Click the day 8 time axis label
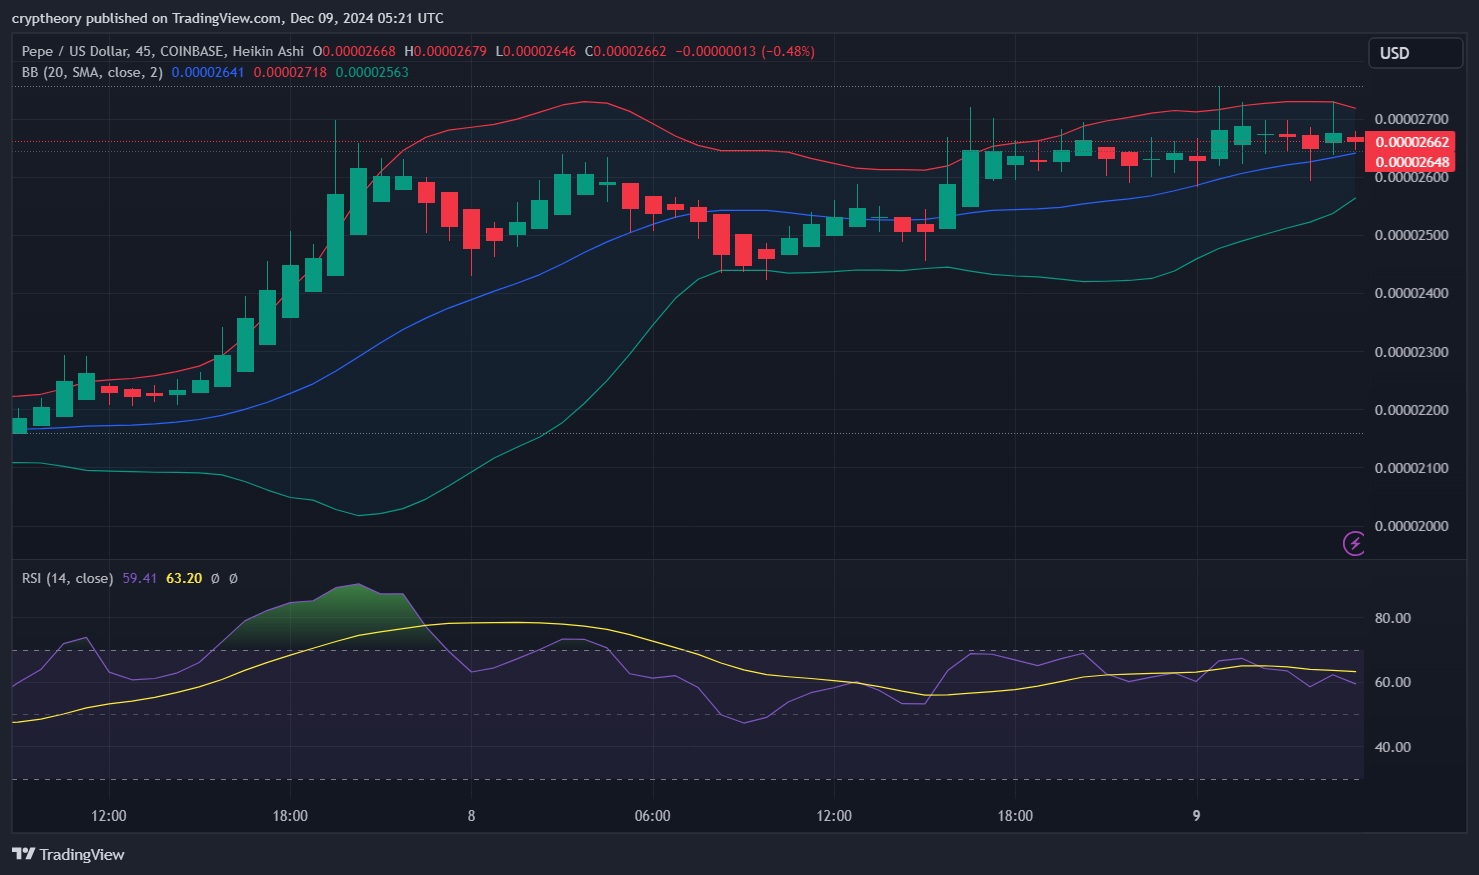Viewport: 1479px width, 875px height. 471,816
